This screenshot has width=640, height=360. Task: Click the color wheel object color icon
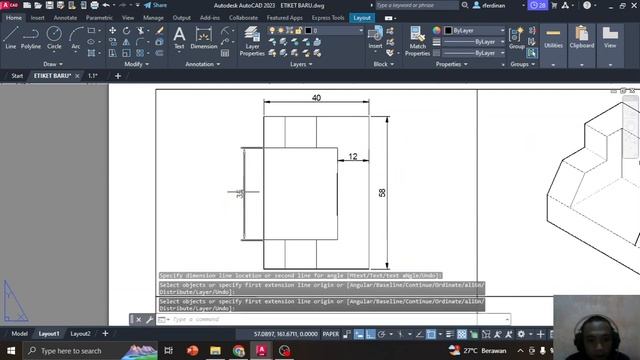click(437, 31)
